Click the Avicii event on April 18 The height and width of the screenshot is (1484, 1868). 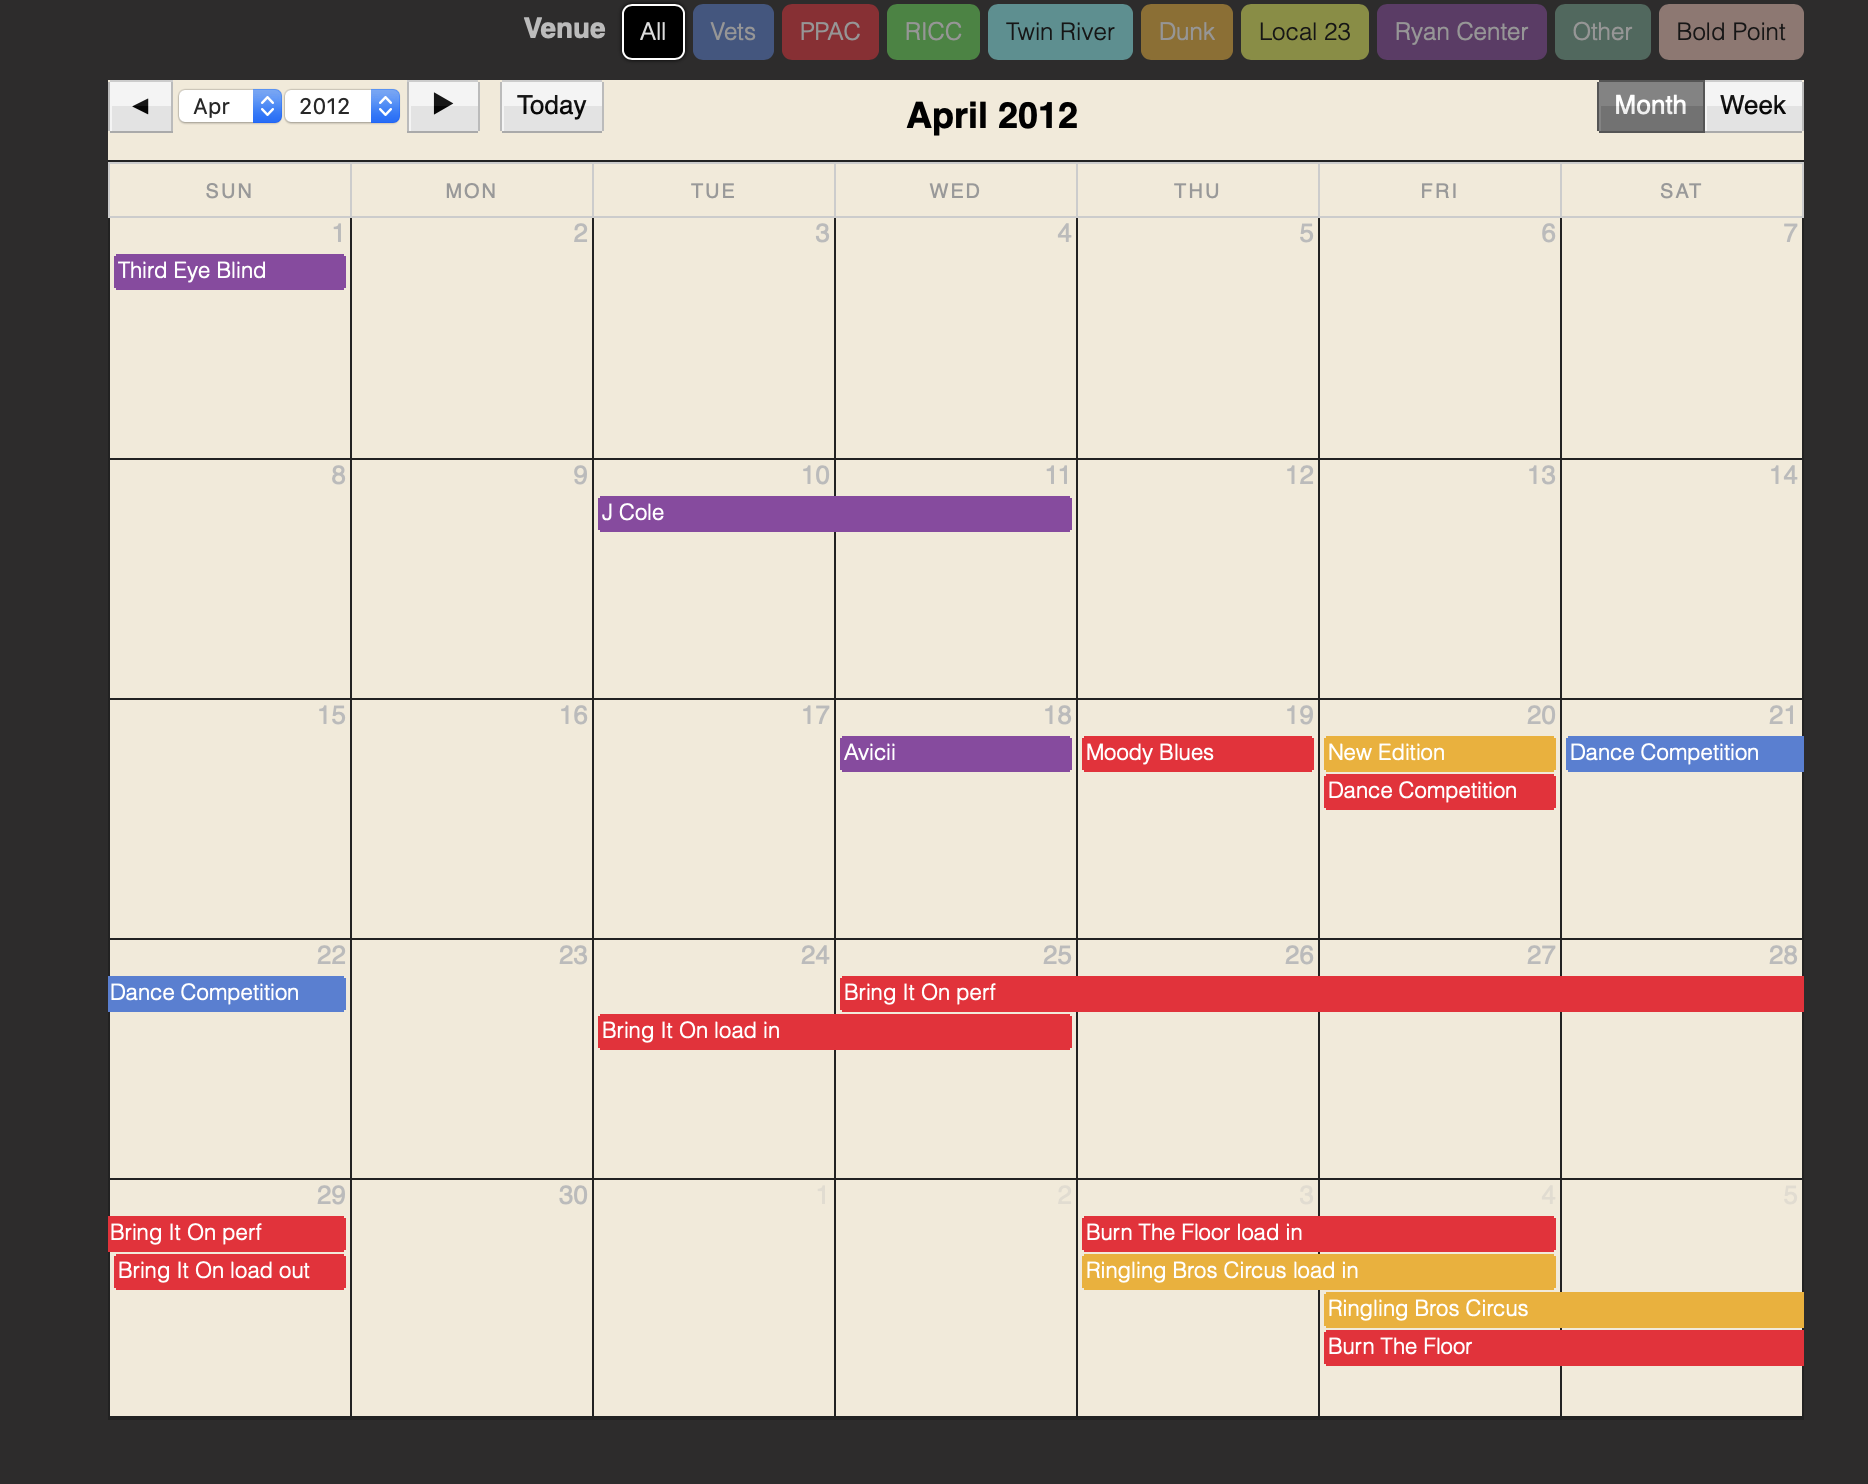[x=955, y=753]
